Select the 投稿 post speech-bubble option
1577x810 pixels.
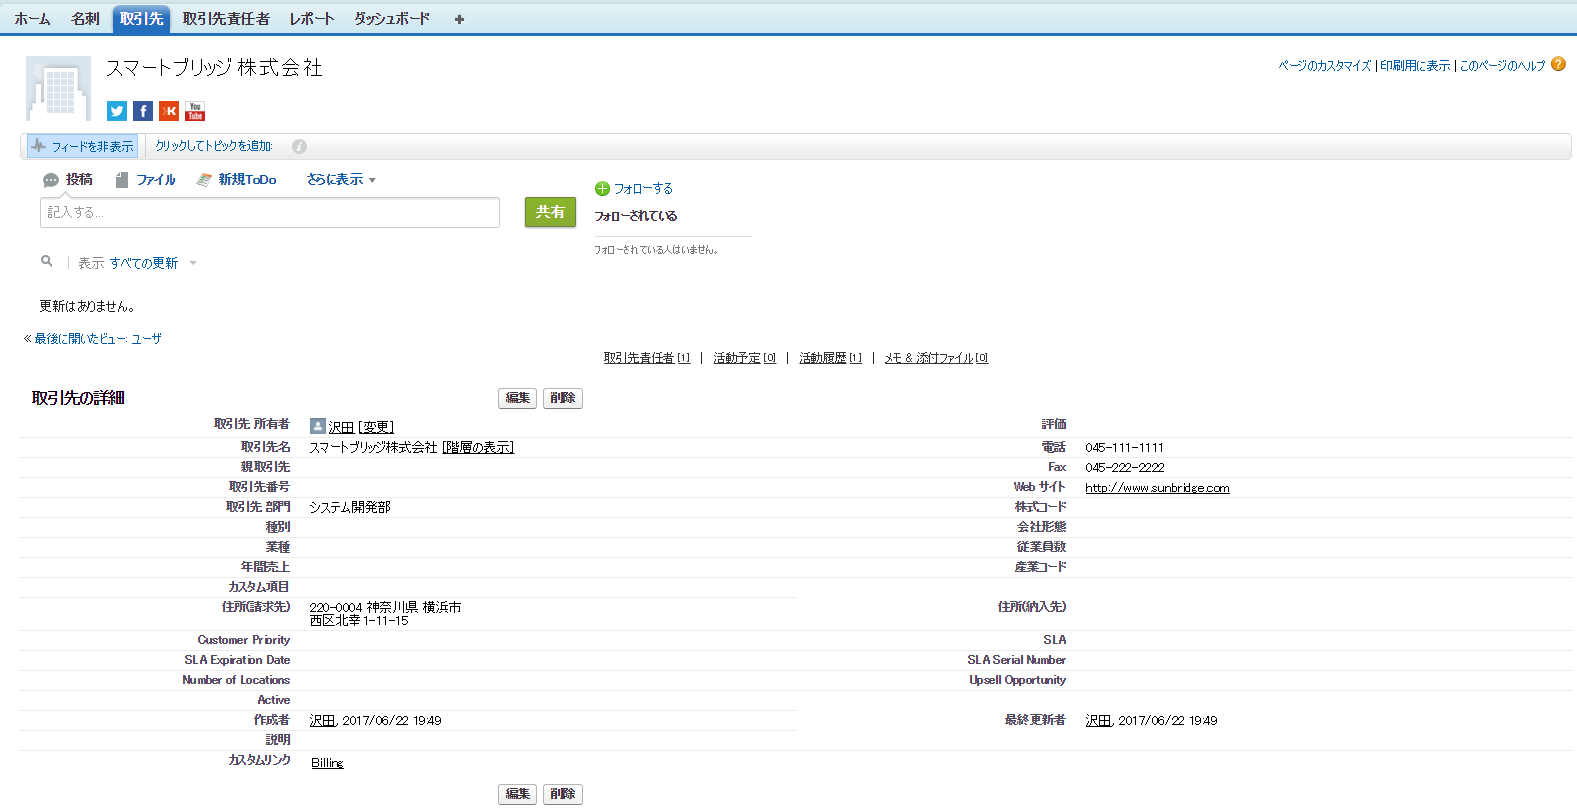click(67, 180)
